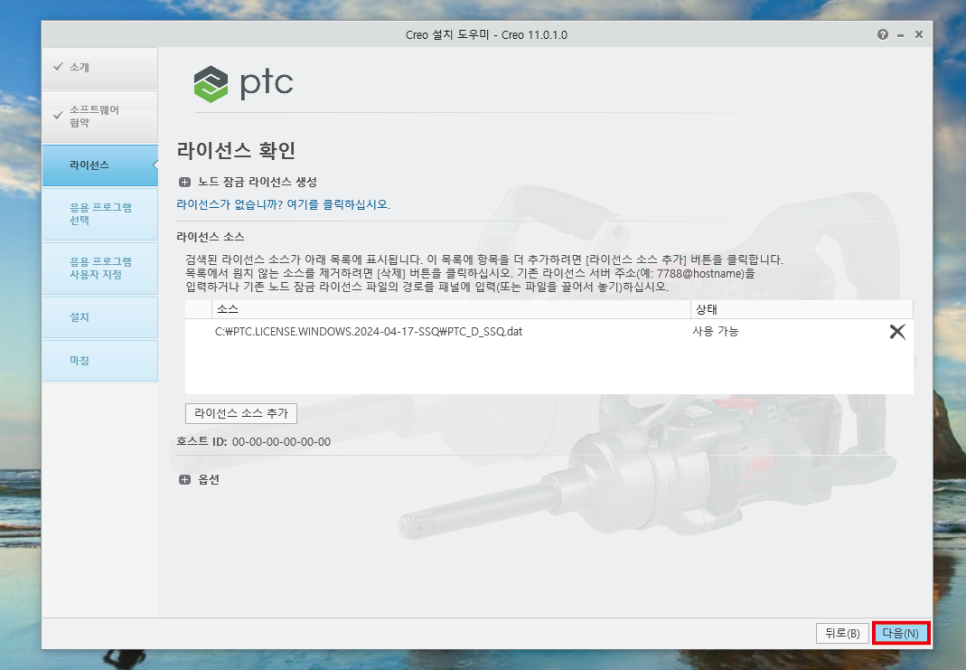Click the 라이선스 소스 추가 button

click(241, 413)
